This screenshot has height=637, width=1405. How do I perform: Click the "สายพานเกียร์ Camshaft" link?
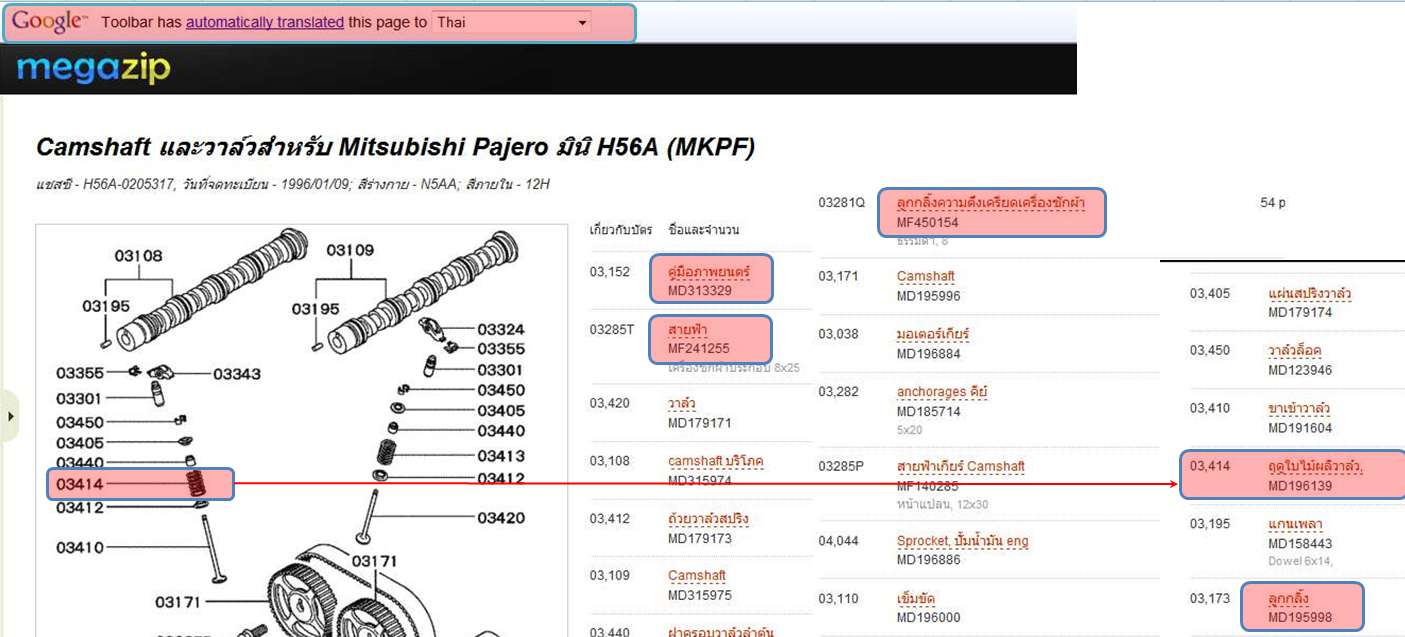click(960, 466)
